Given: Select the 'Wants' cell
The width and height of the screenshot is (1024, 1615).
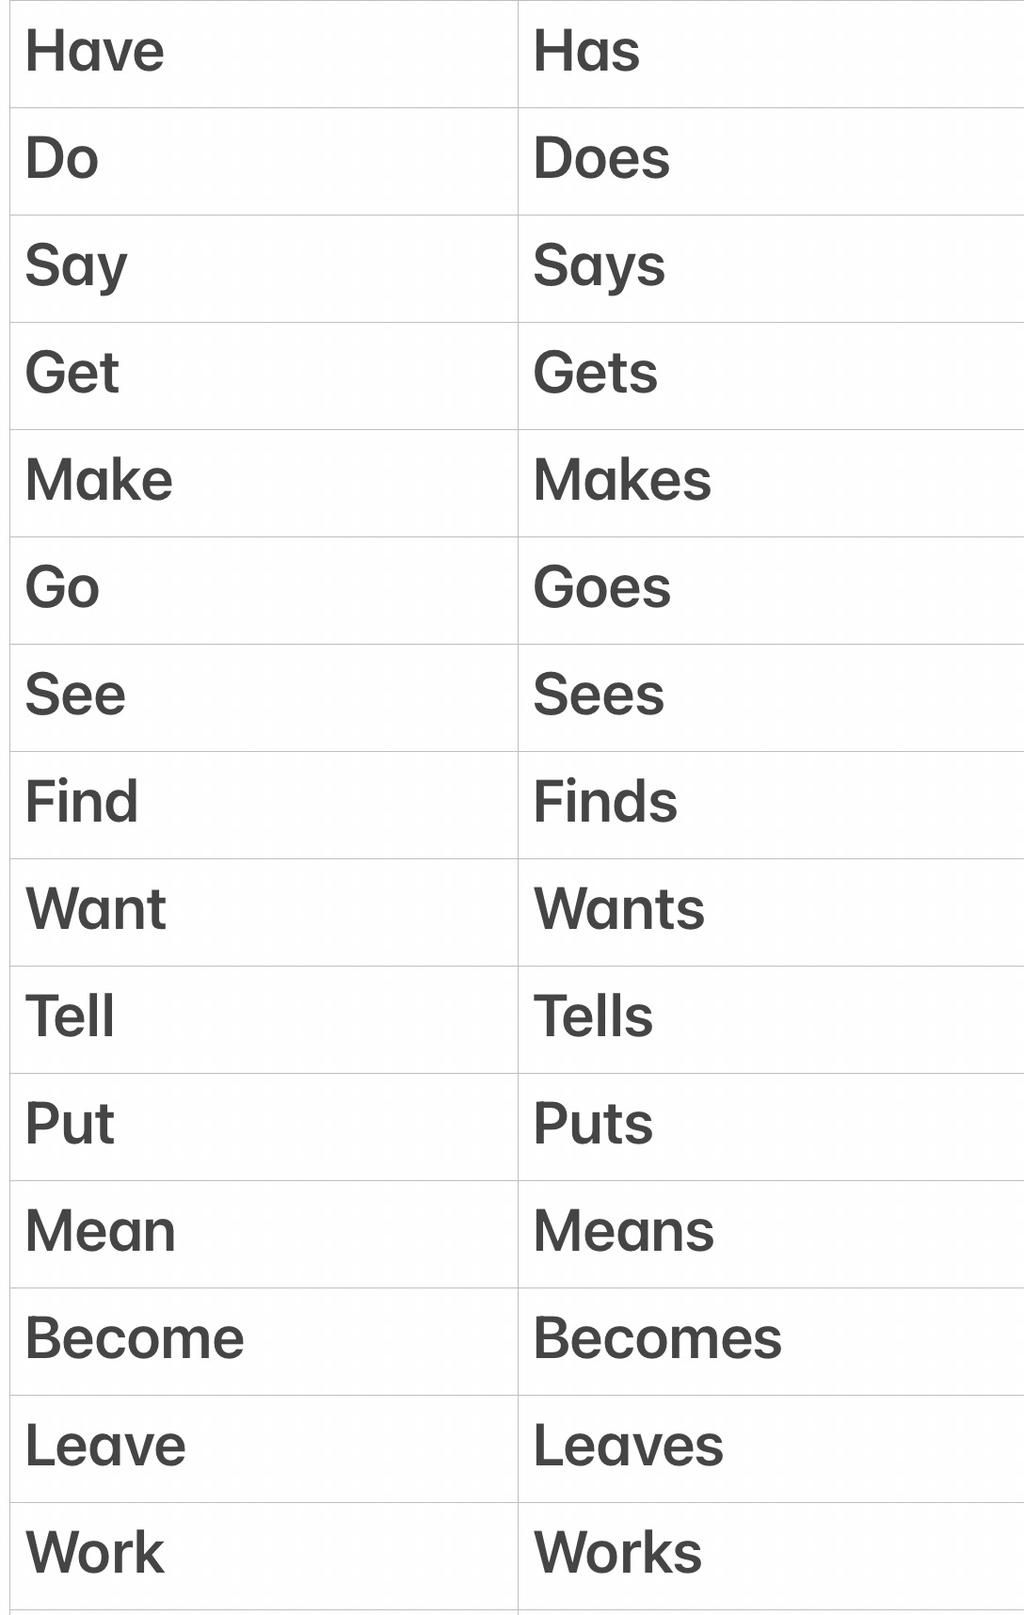Looking at the screenshot, I should pyautogui.click(x=771, y=912).
